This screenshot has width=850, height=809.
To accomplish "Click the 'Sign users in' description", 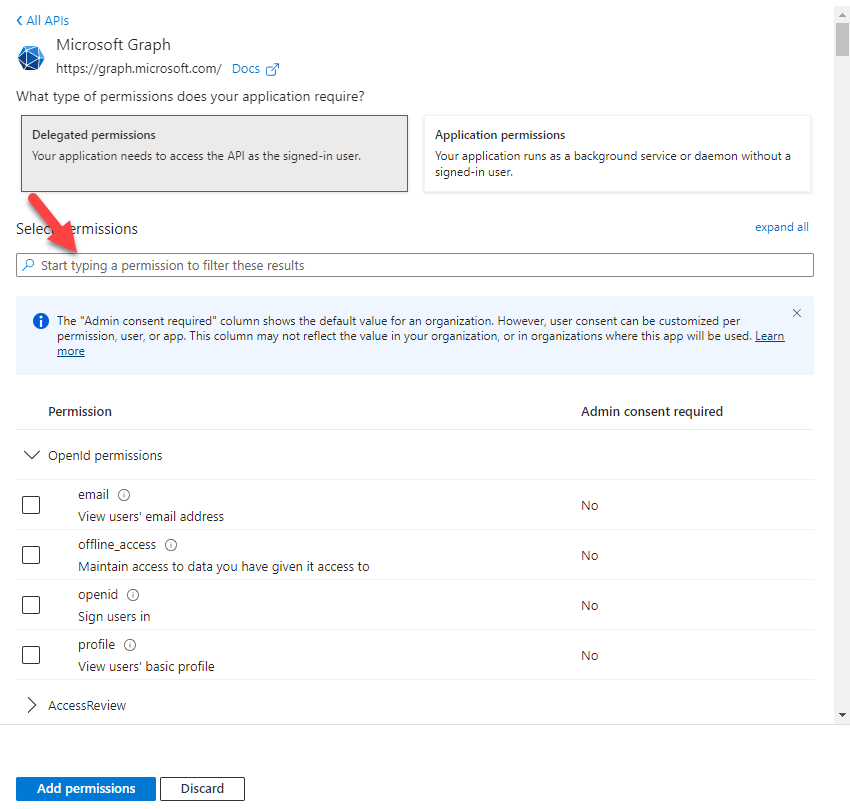I will [114, 617].
